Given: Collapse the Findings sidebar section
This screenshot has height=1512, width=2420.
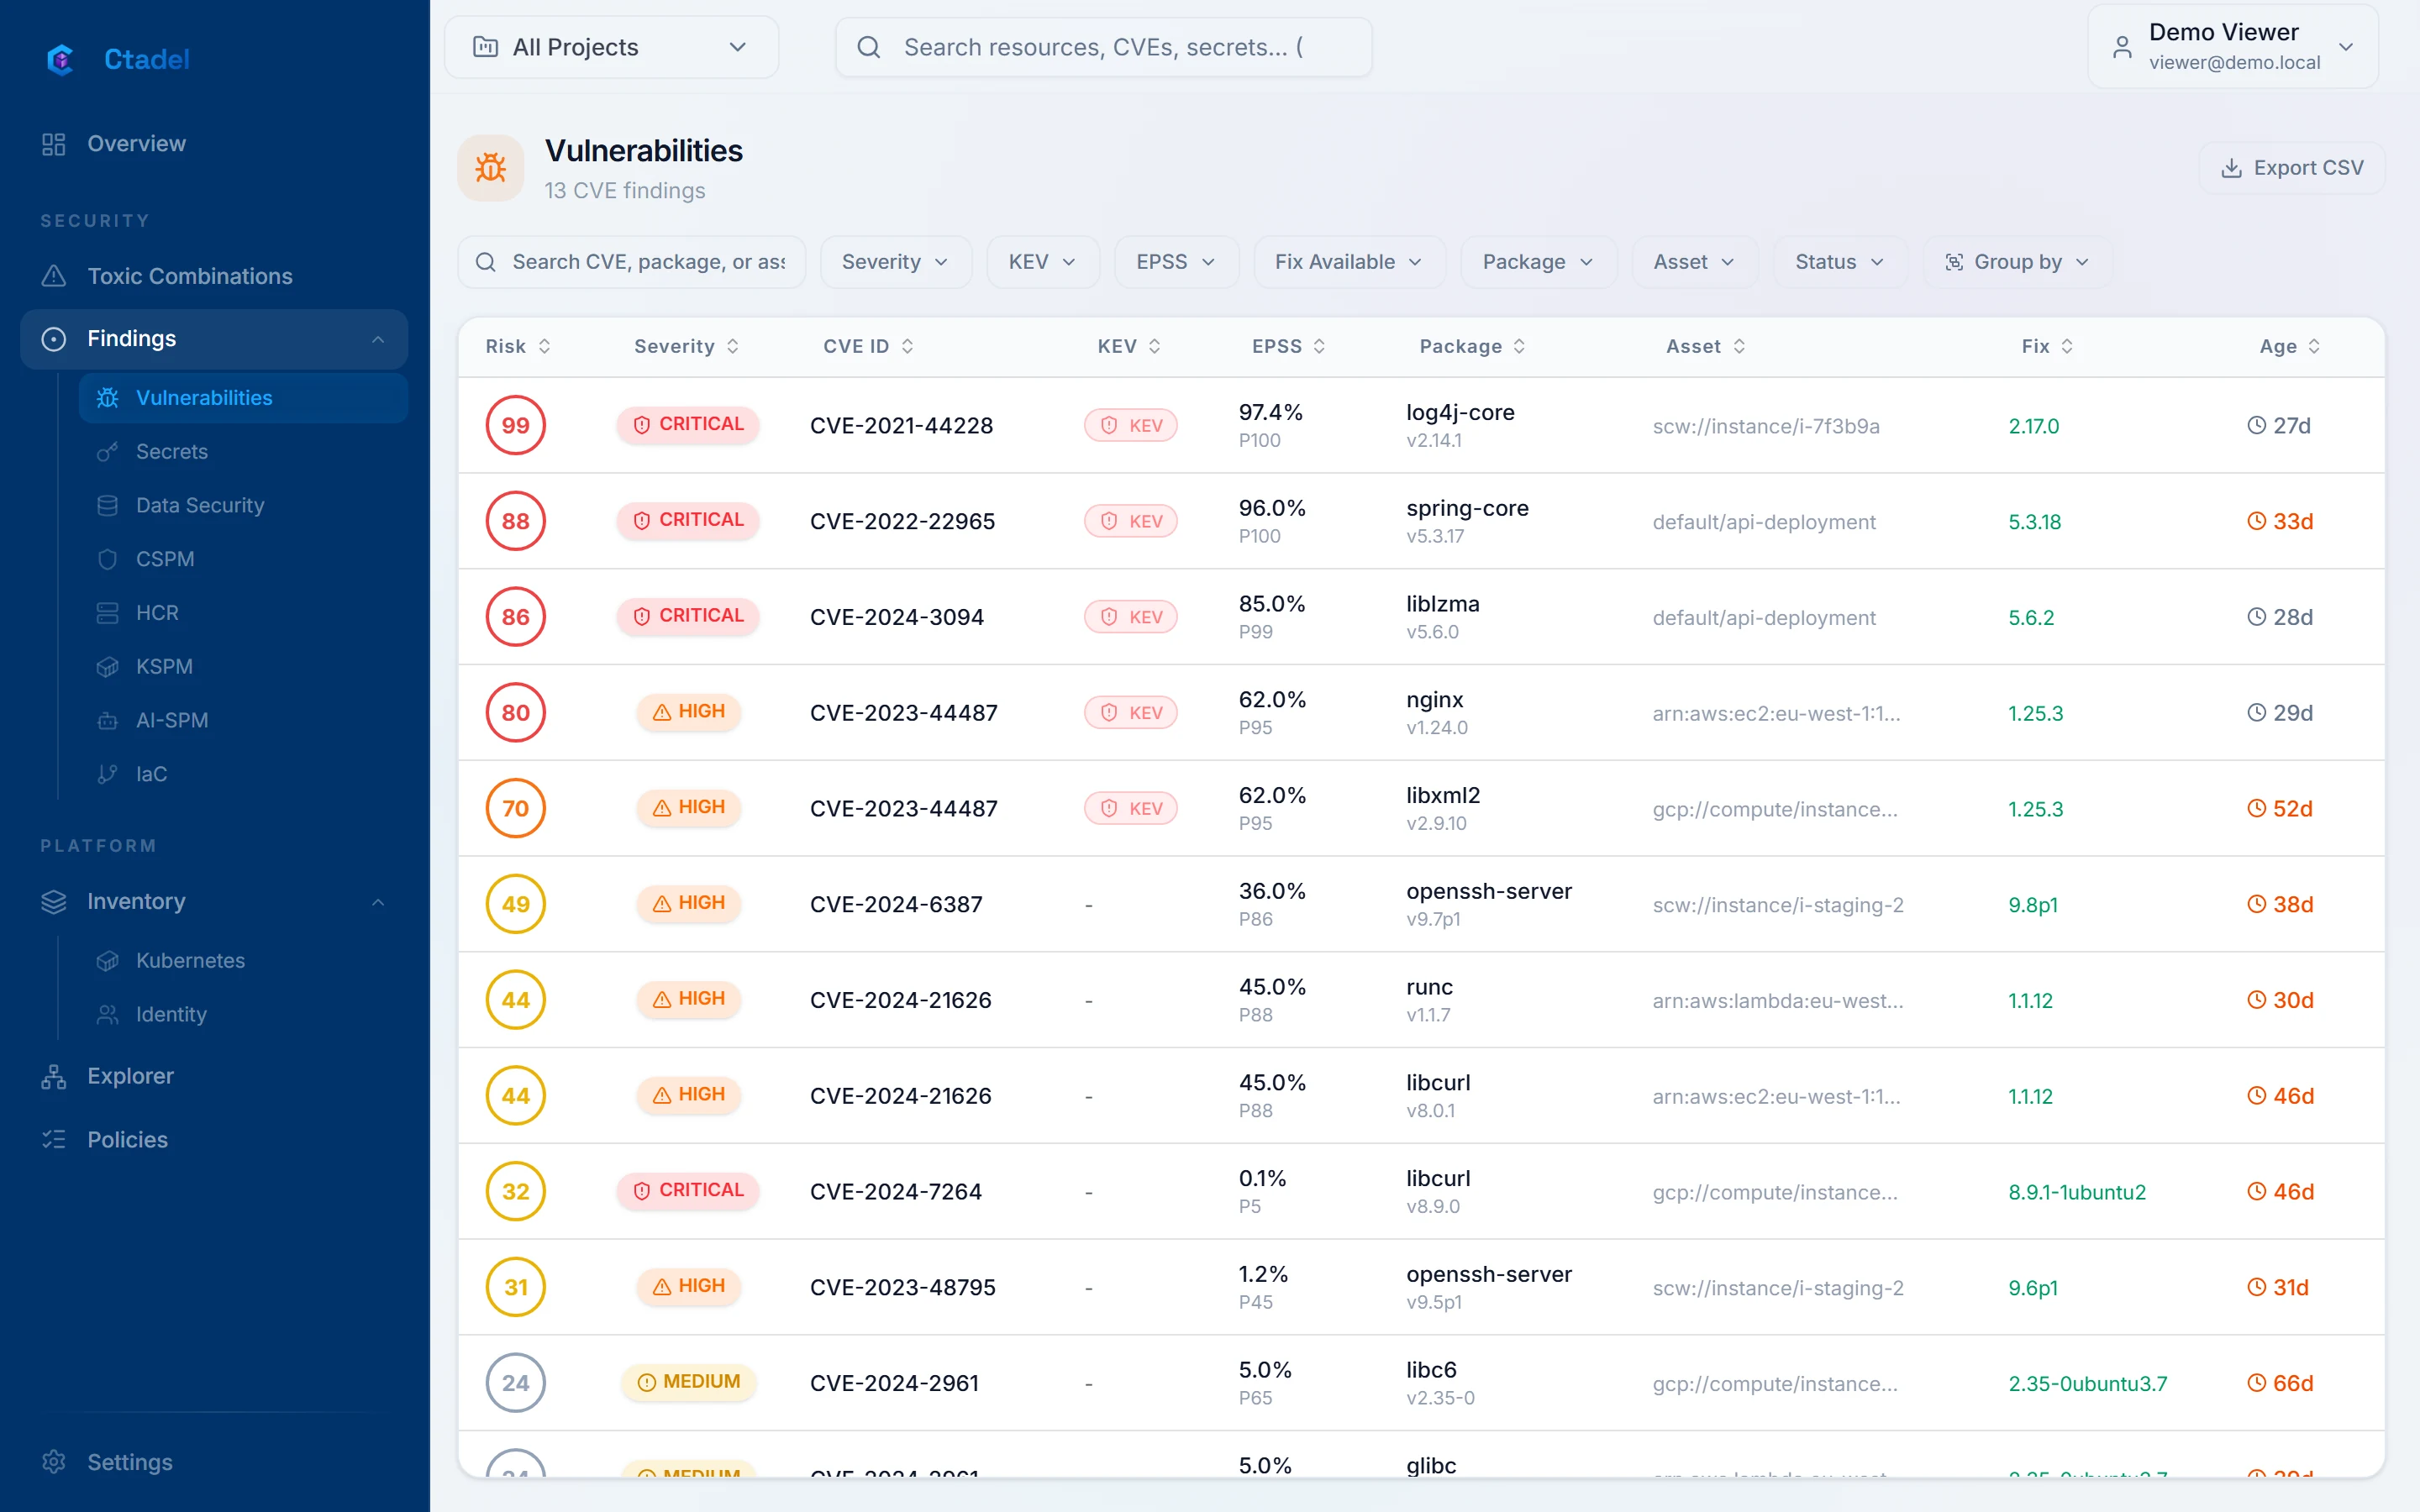Looking at the screenshot, I should click(x=378, y=339).
